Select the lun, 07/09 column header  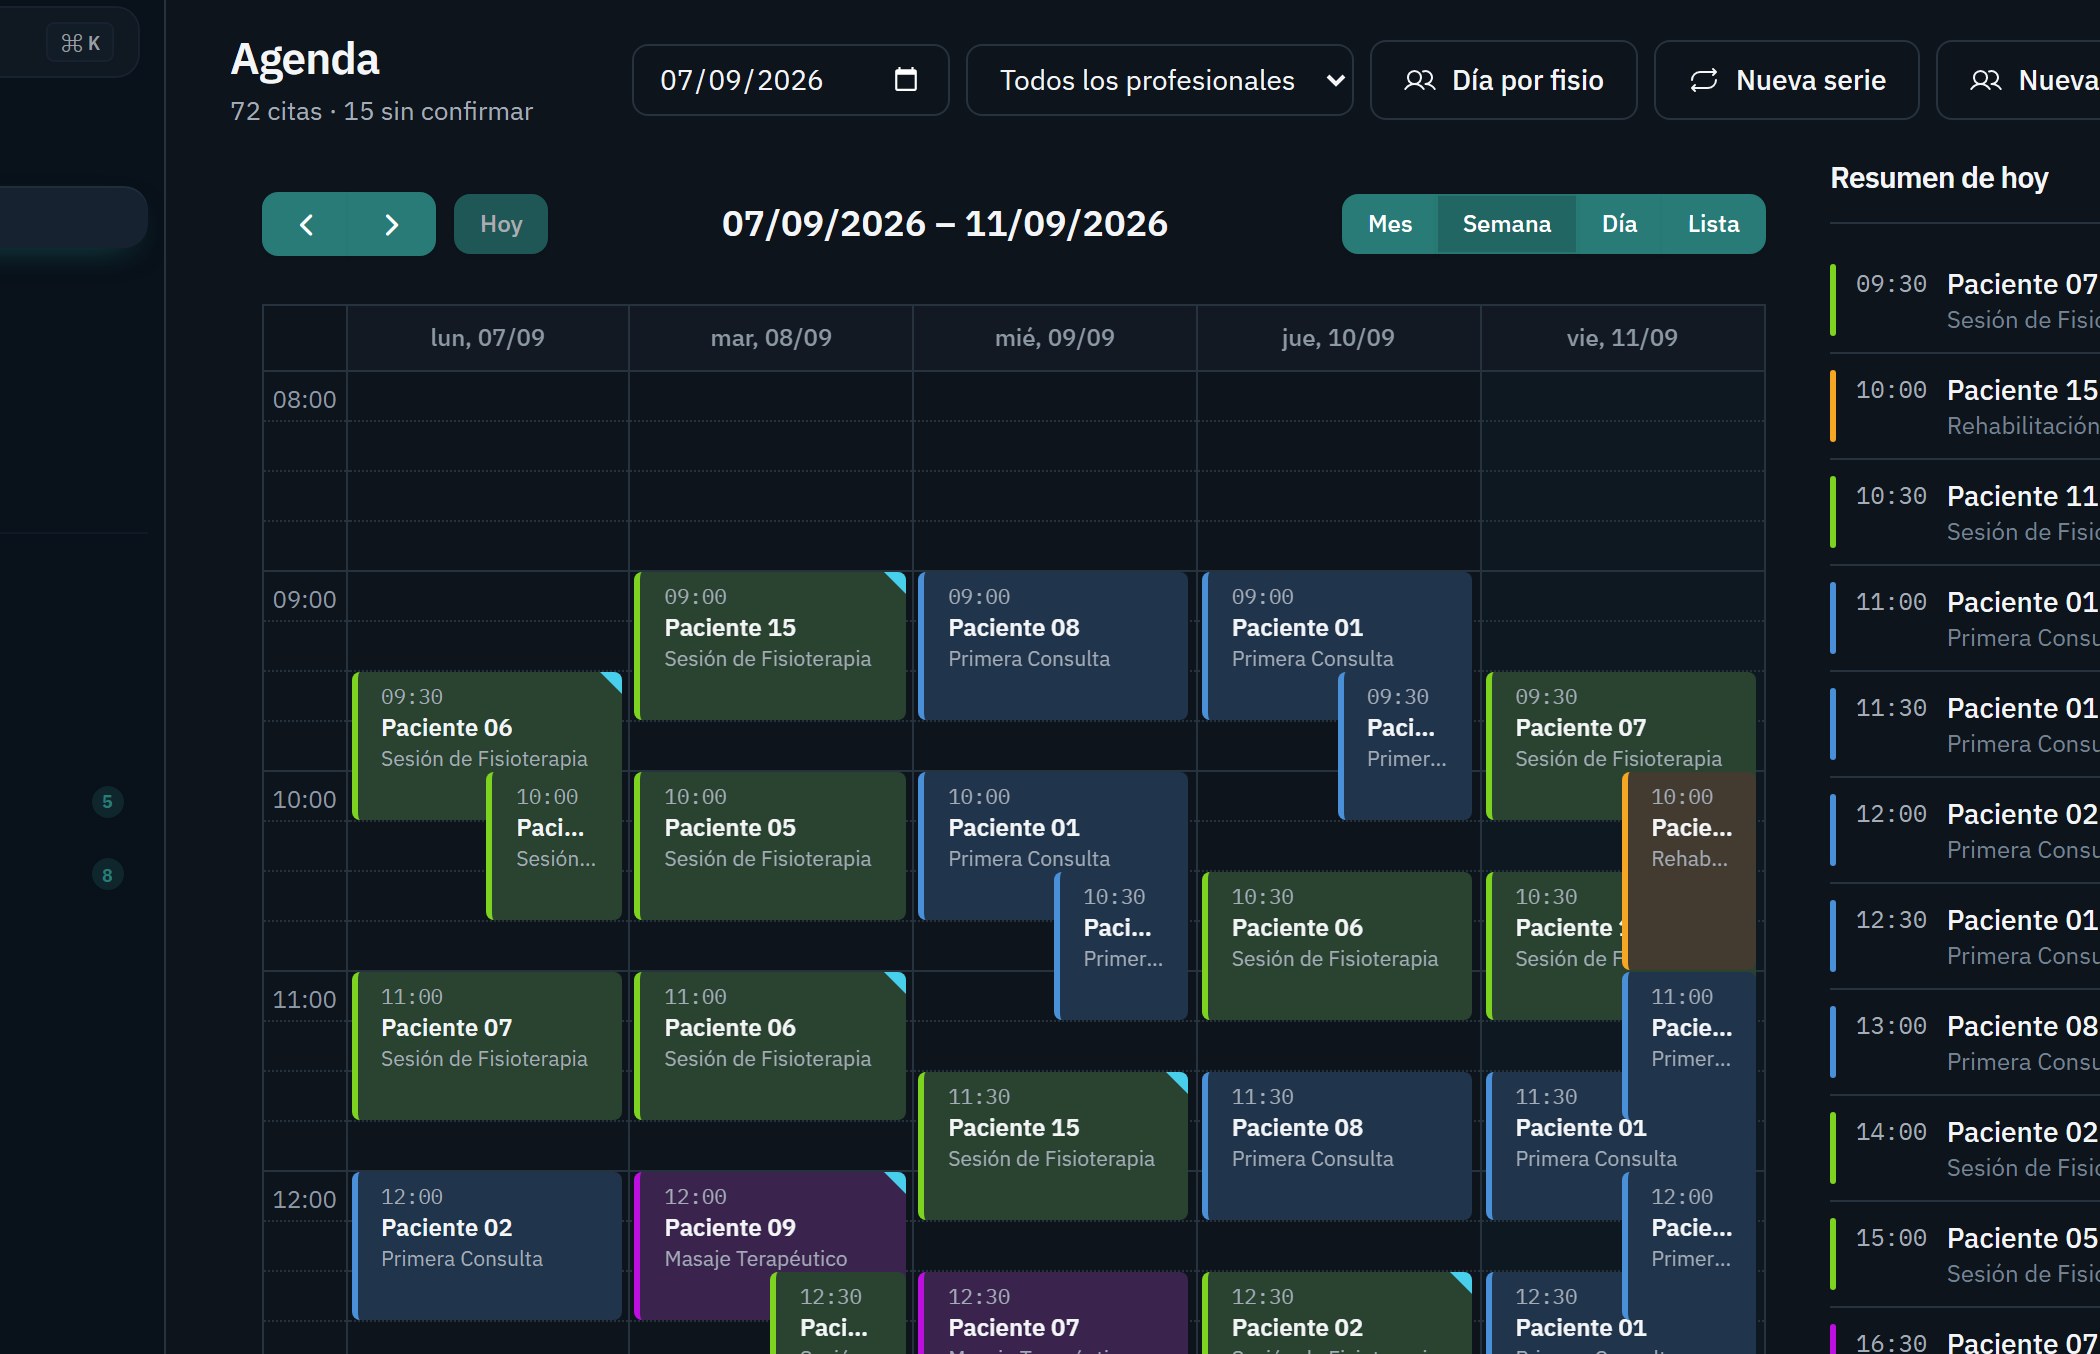487,338
